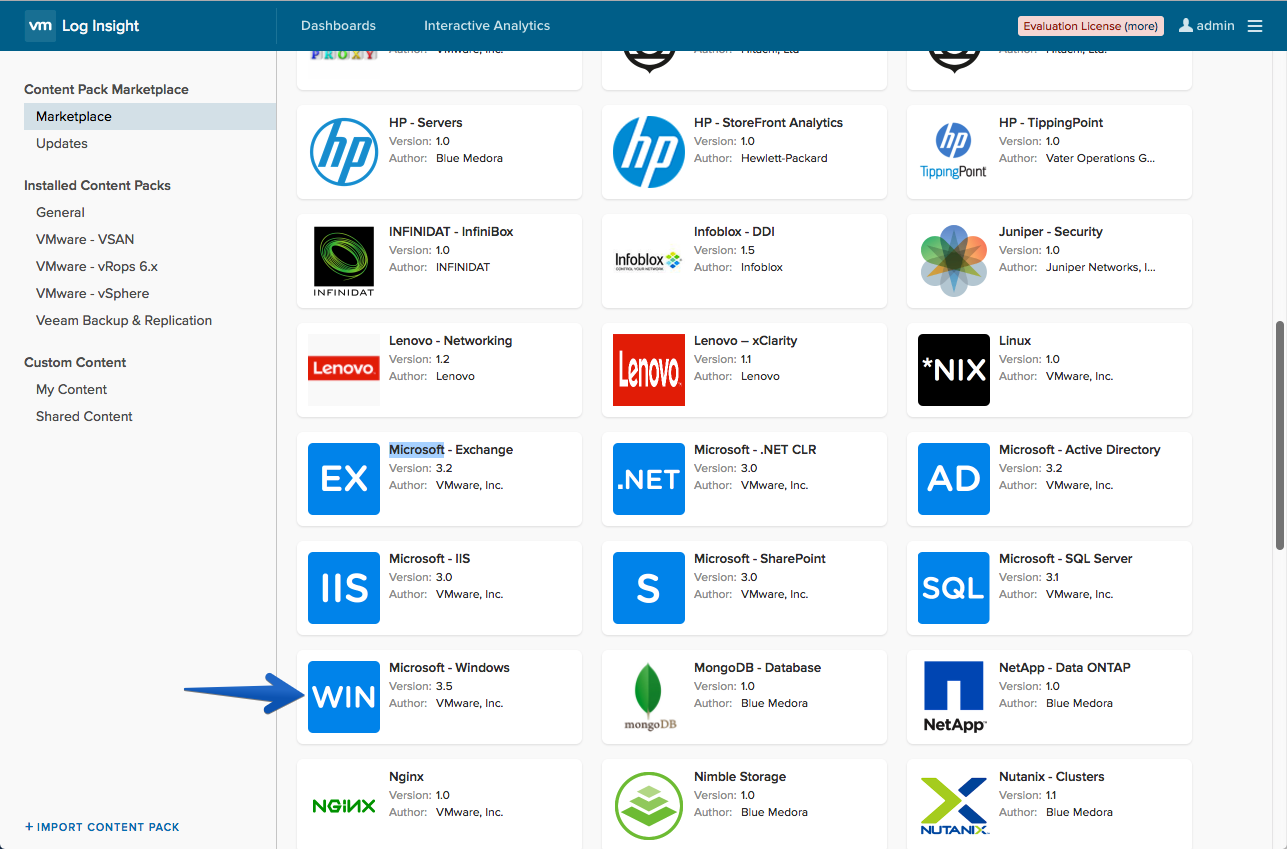Screen dimensions: 1287x849
Task: Open the Dashboards tab
Action: (x=338, y=26)
